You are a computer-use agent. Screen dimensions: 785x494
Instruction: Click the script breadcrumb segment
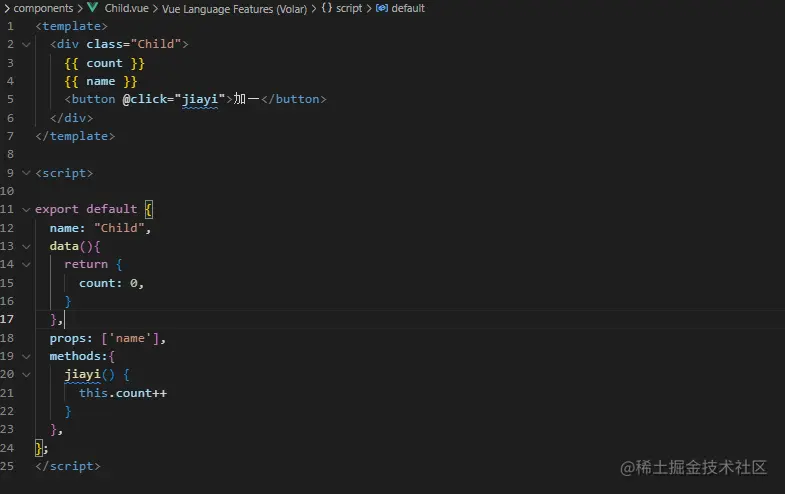point(349,8)
